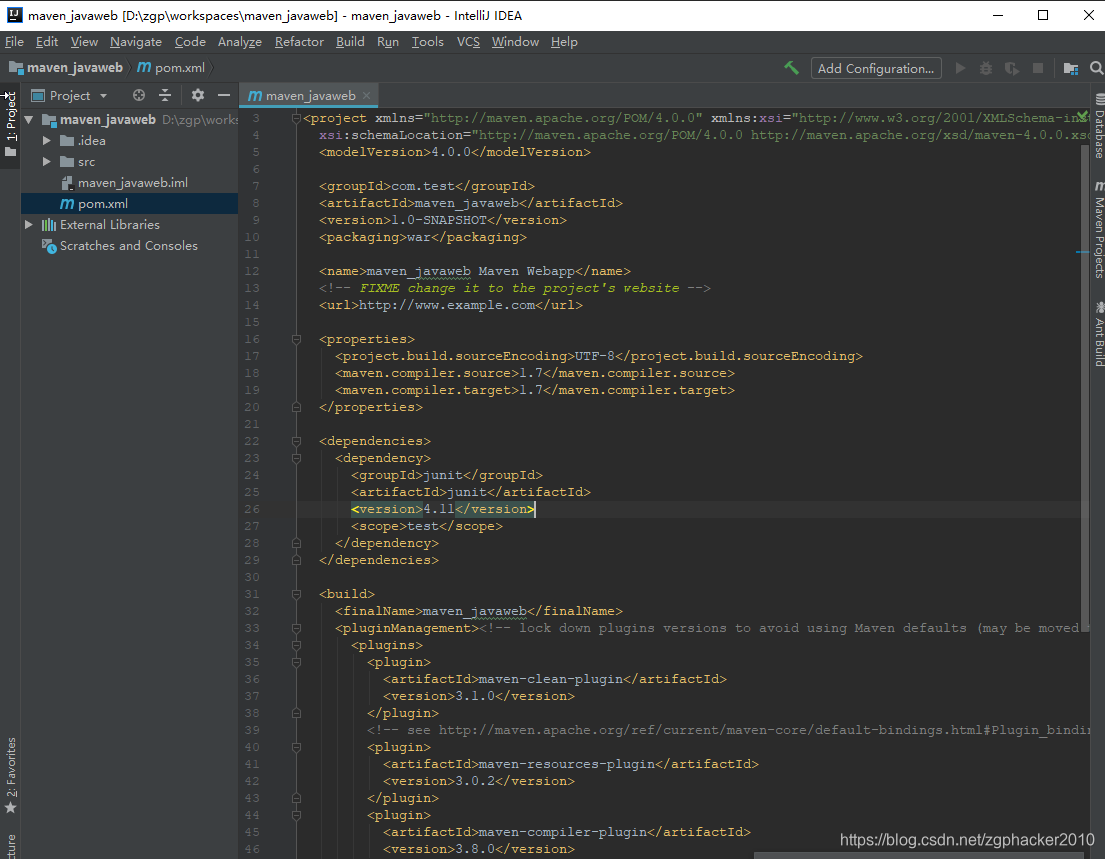Expand External Libraries node
1105x859 pixels.
(29, 225)
